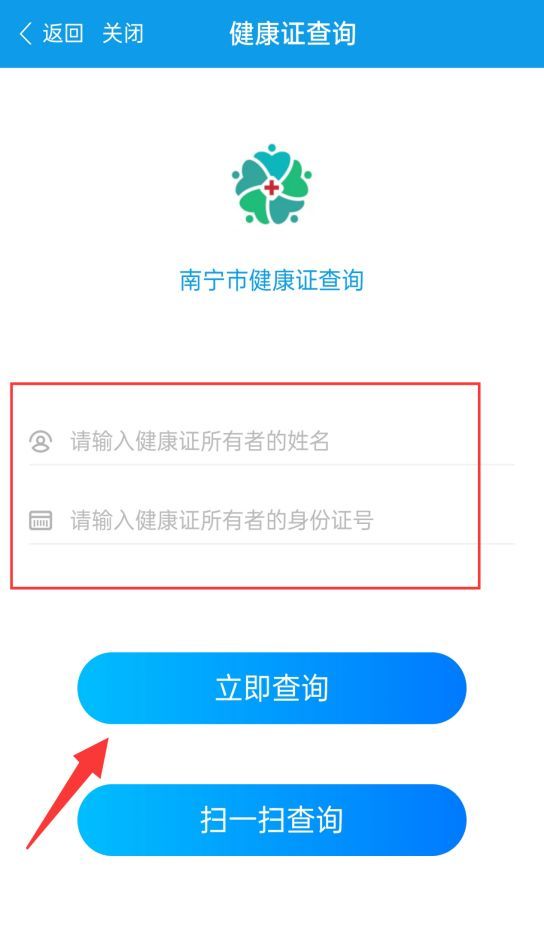Tap the ID card icon beside ID field
The image size is (544, 934).
pos(41,521)
